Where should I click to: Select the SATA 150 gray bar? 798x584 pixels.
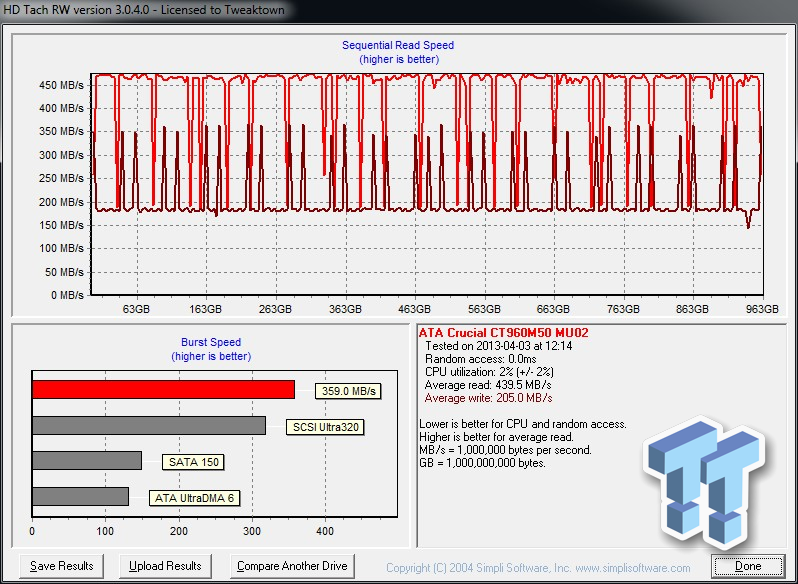tap(87, 460)
